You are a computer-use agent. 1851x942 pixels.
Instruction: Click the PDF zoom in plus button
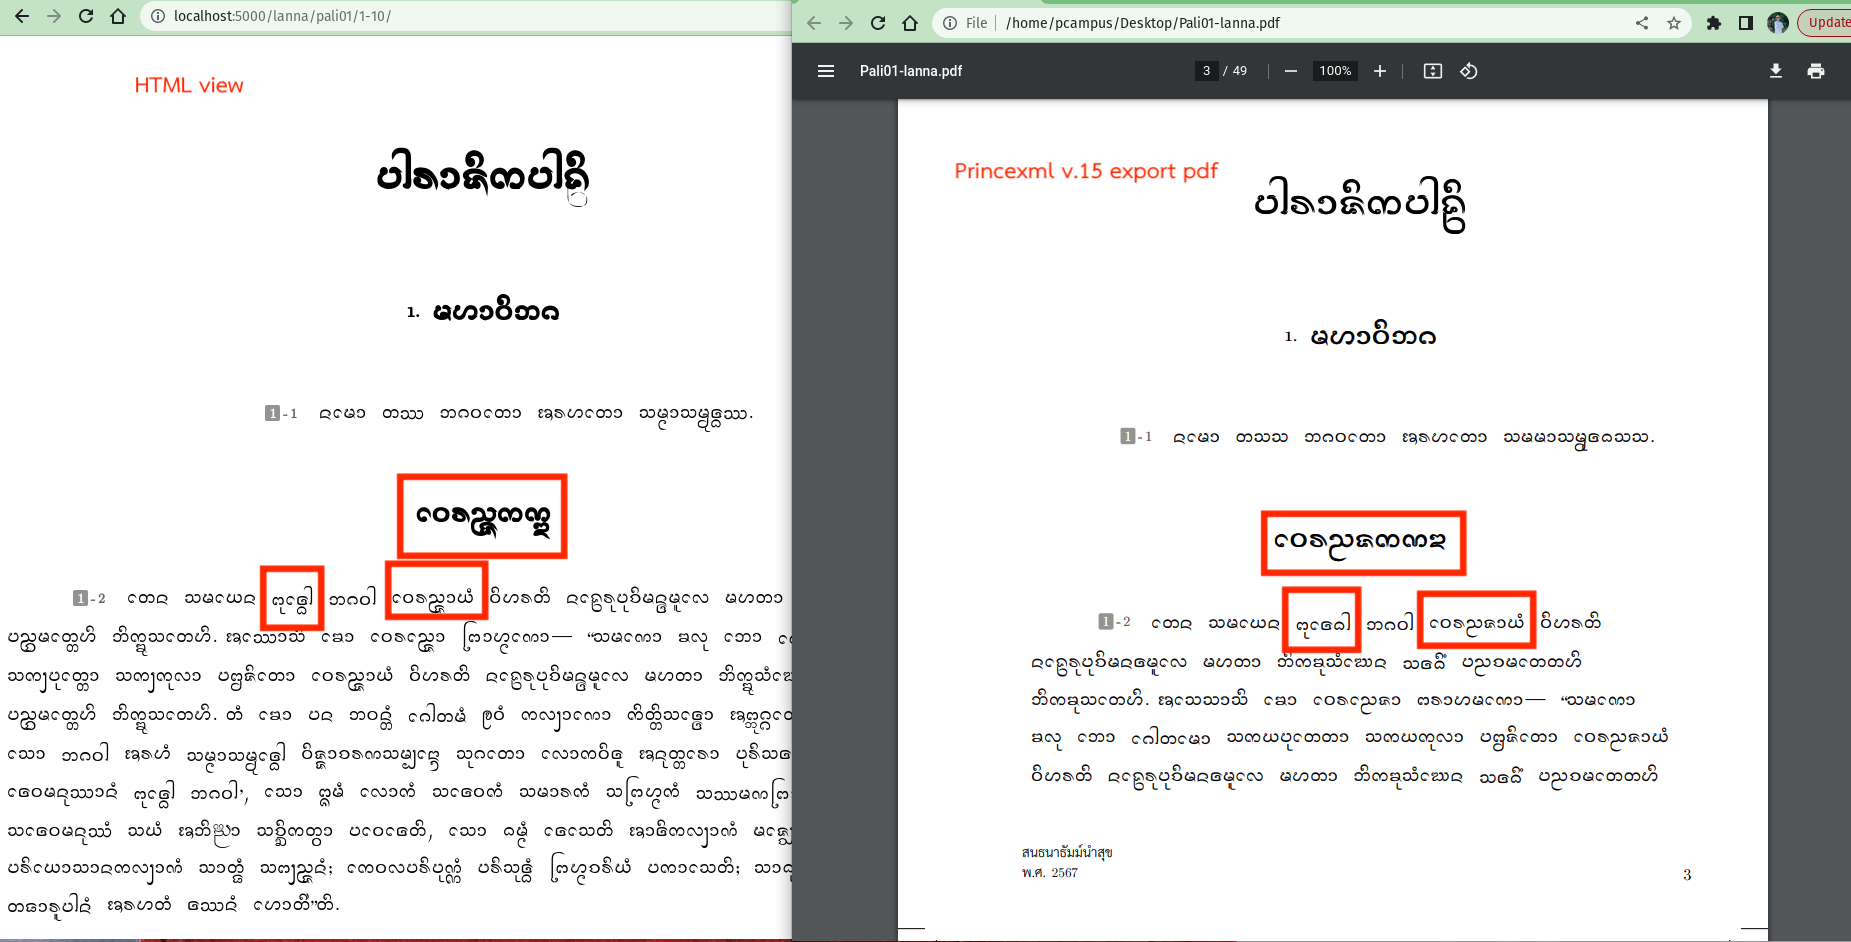pos(1380,71)
